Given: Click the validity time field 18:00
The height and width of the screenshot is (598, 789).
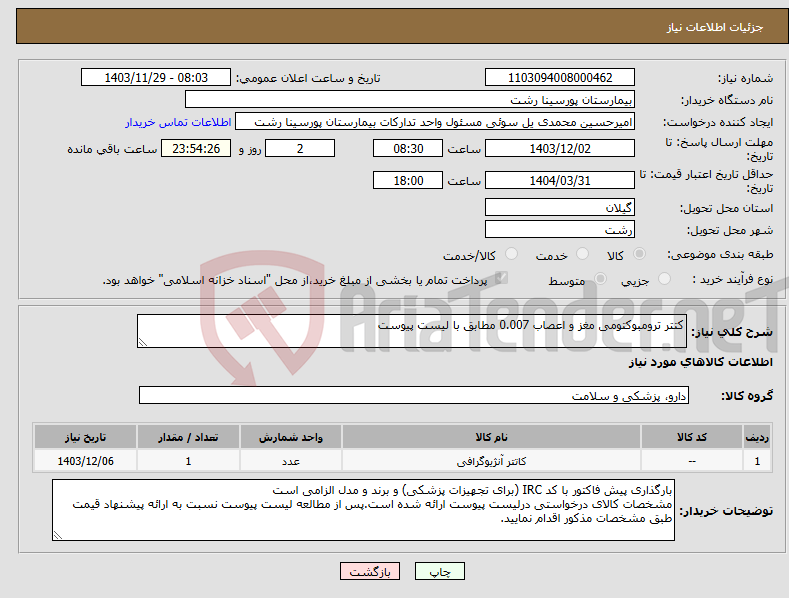Looking at the screenshot, I should tap(408, 180).
